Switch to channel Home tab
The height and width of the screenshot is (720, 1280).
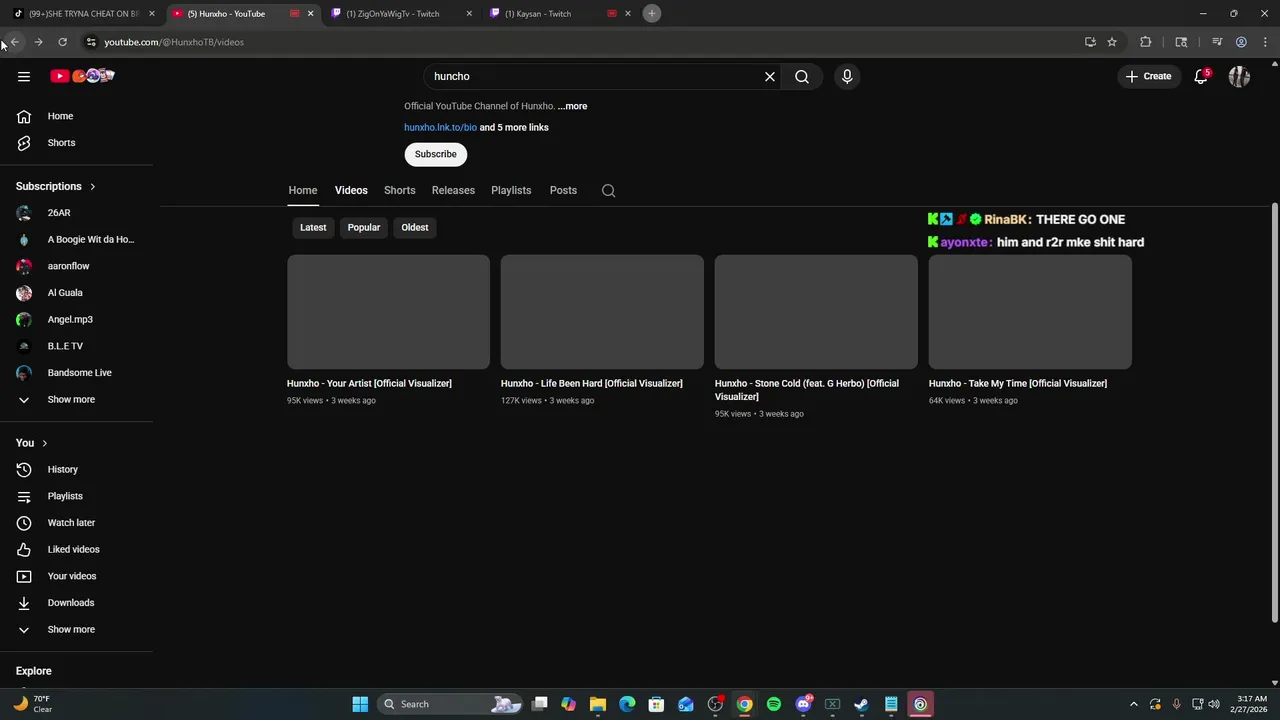(303, 190)
